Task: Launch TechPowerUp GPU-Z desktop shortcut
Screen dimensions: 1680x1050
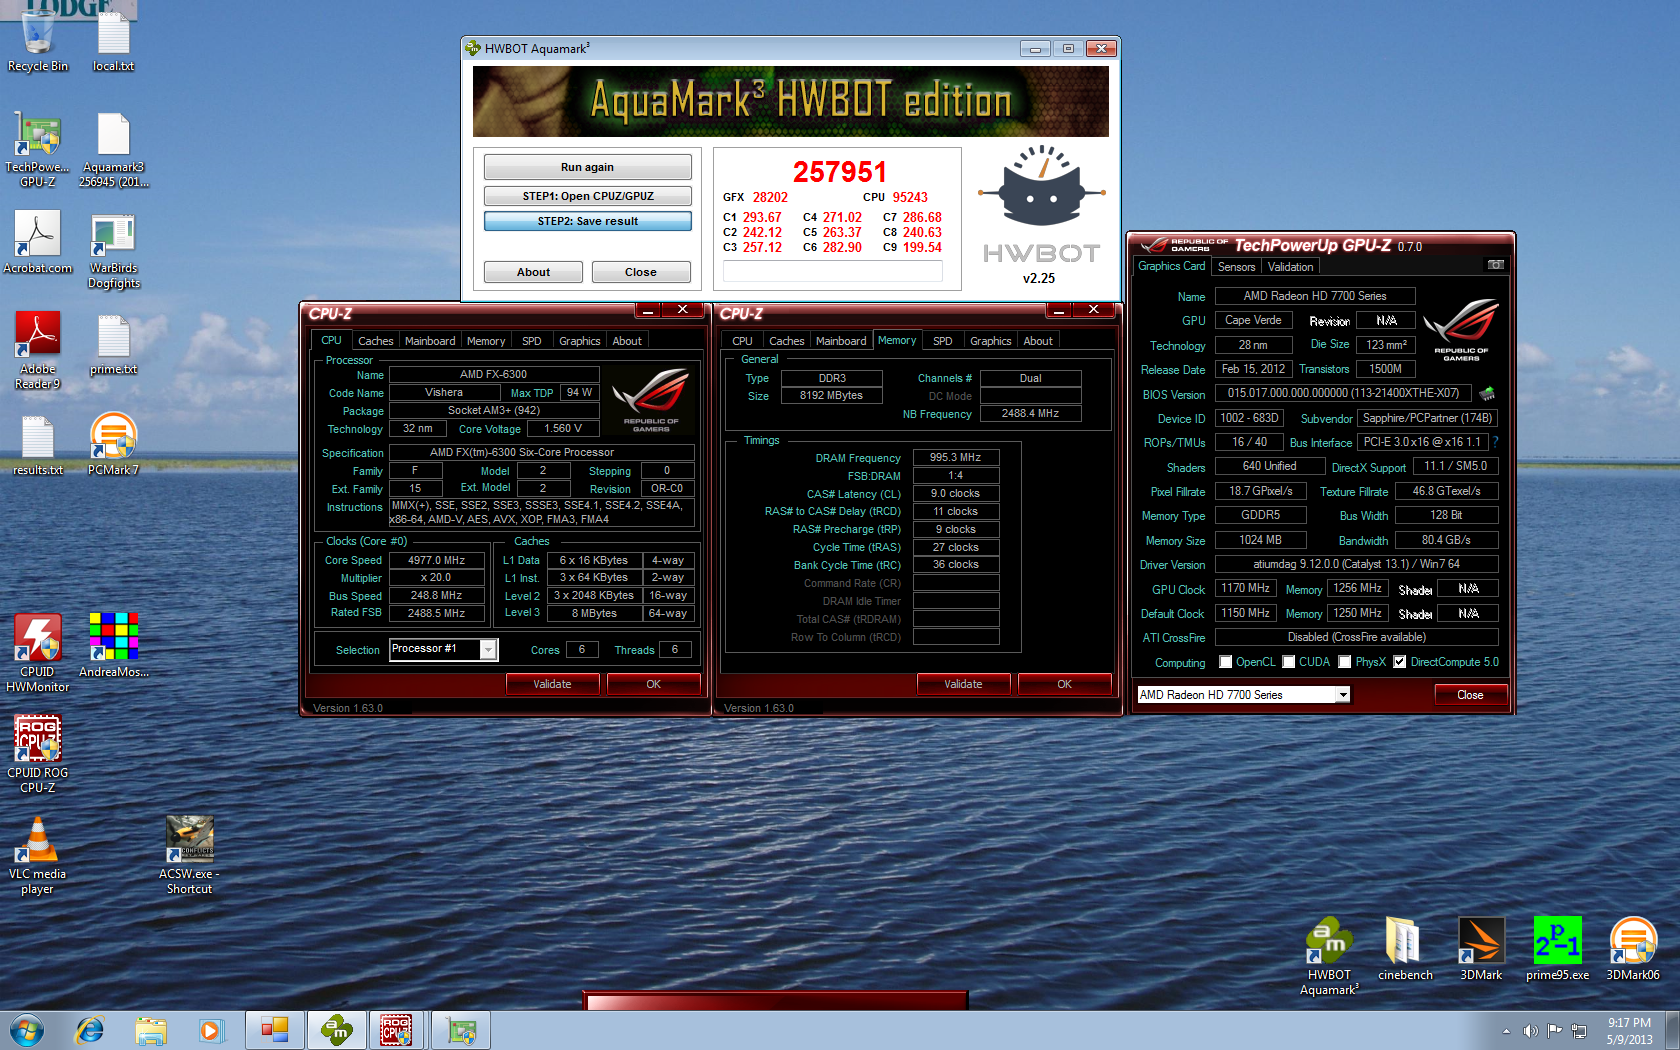Action: [x=38, y=150]
